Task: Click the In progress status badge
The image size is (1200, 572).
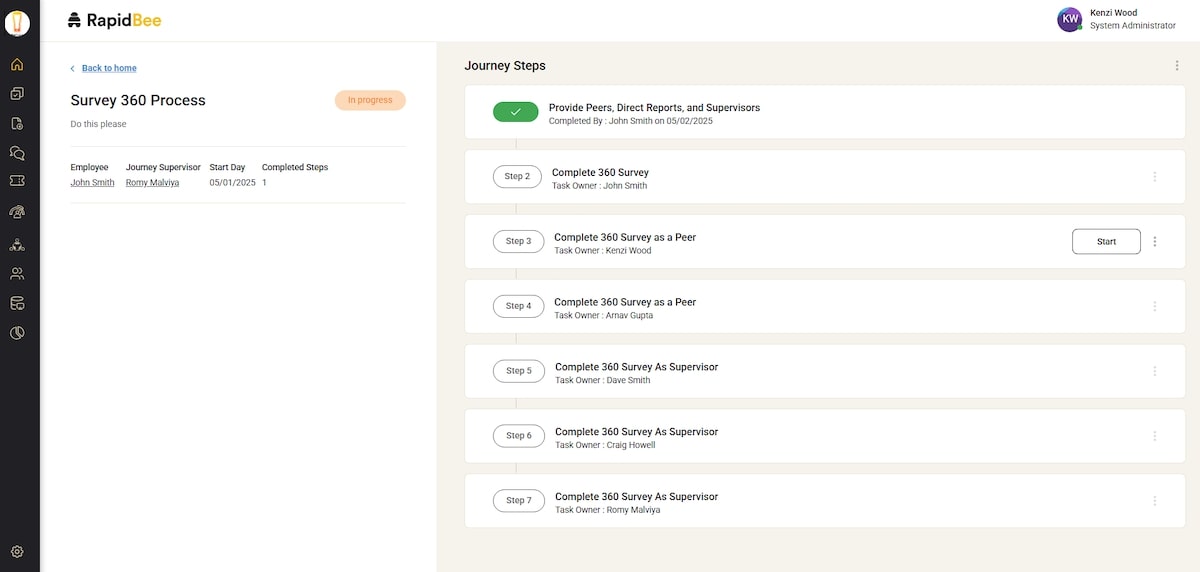Action: coord(370,100)
